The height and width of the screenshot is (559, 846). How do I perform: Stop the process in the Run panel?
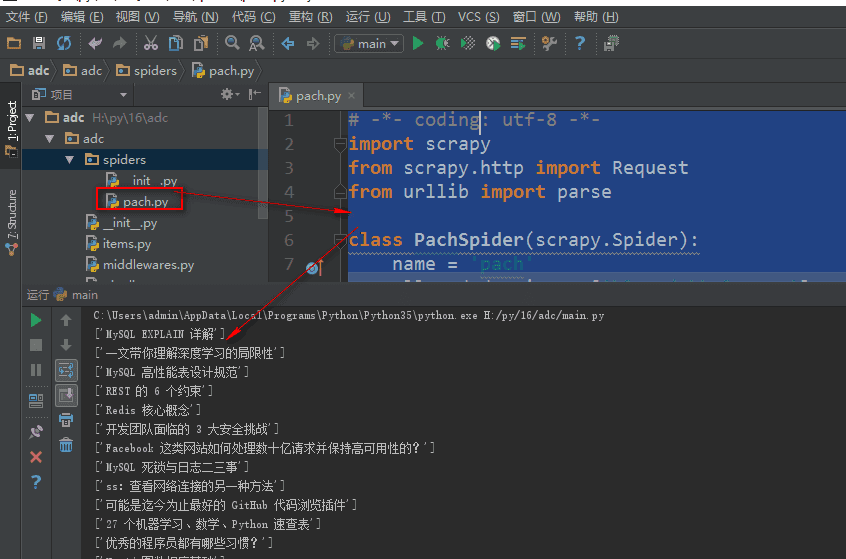[x=36, y=345]
